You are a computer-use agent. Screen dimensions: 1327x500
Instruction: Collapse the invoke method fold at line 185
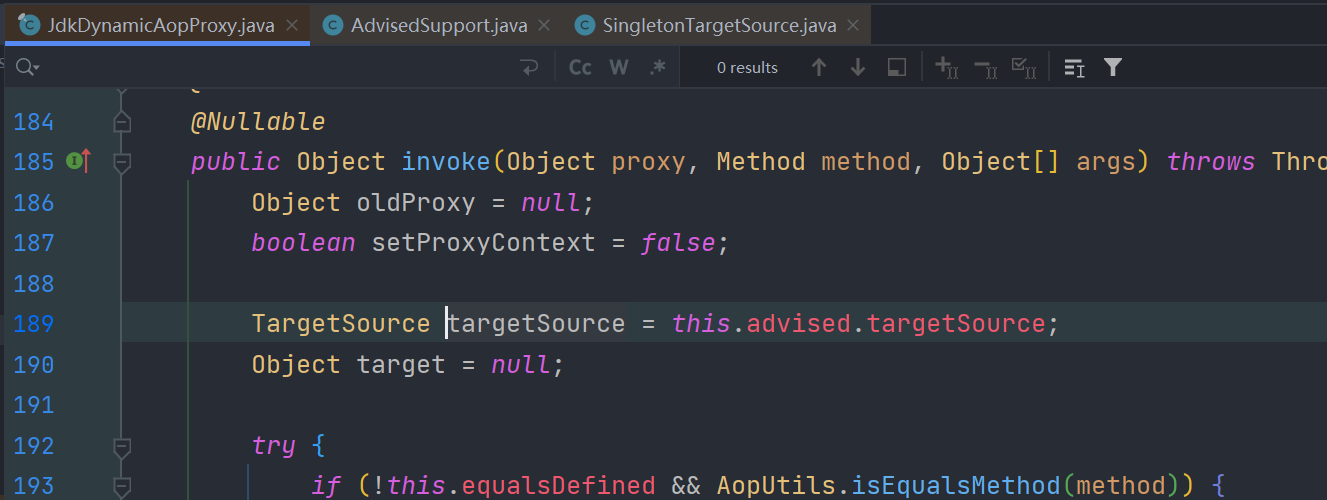(122, 161)
